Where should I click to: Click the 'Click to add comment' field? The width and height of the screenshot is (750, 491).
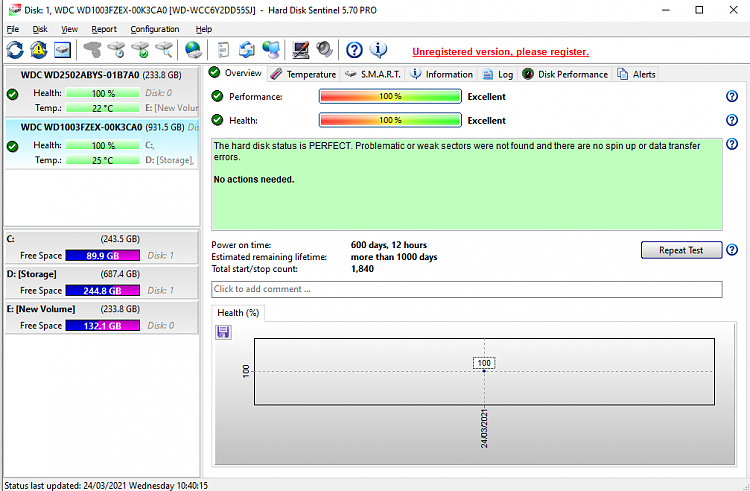466,289
